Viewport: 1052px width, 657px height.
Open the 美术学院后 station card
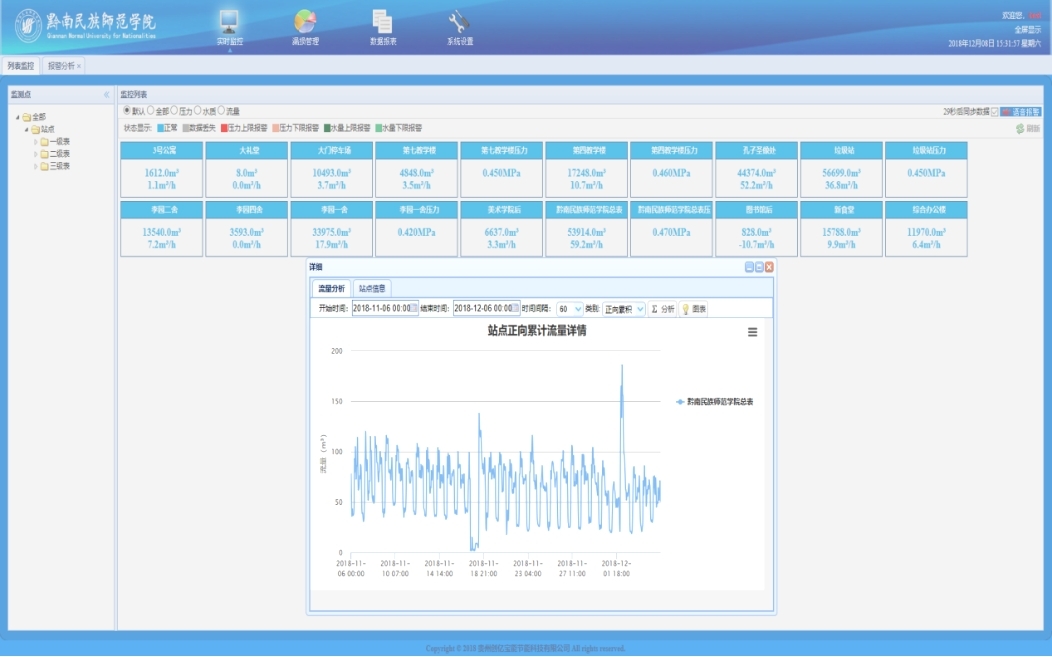(x=501, y=228)
